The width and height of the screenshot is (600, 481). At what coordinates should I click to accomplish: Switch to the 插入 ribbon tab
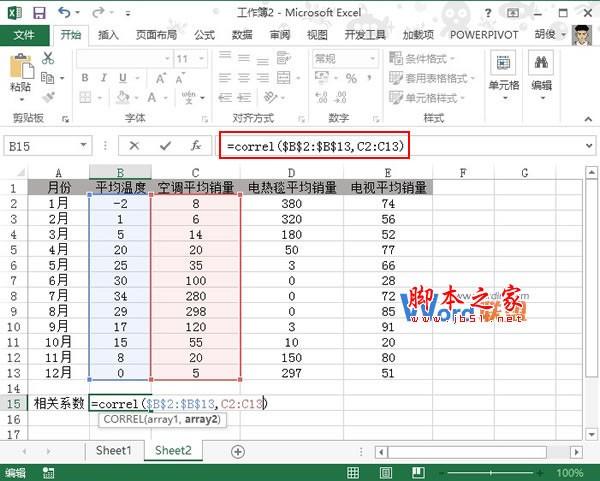(x=108, y=35)
